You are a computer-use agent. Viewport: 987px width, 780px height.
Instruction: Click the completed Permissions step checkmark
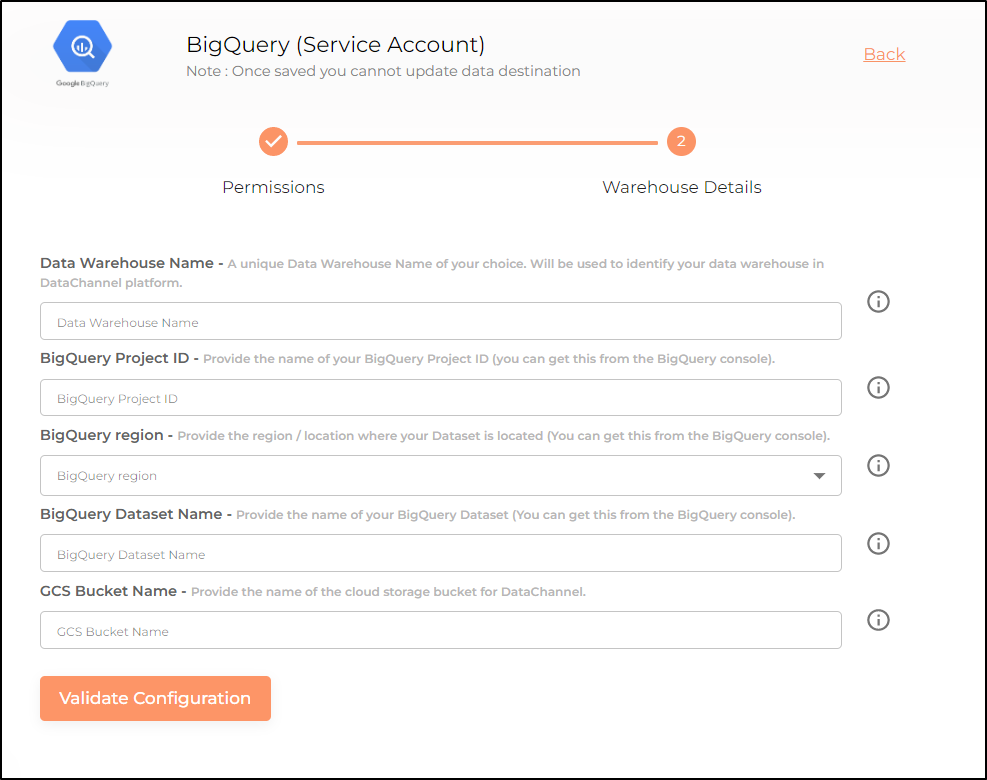273,142
